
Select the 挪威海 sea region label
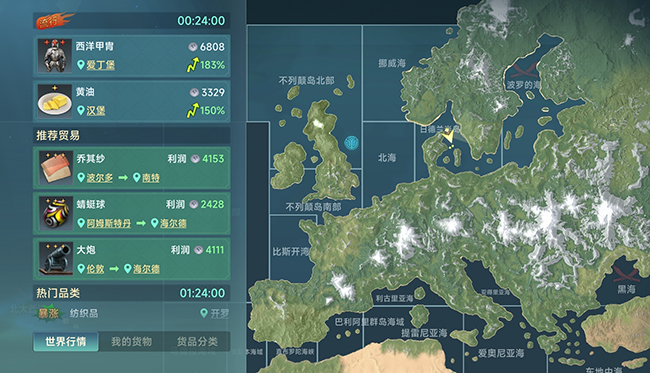pyautogui.click(x=392, y=63)
